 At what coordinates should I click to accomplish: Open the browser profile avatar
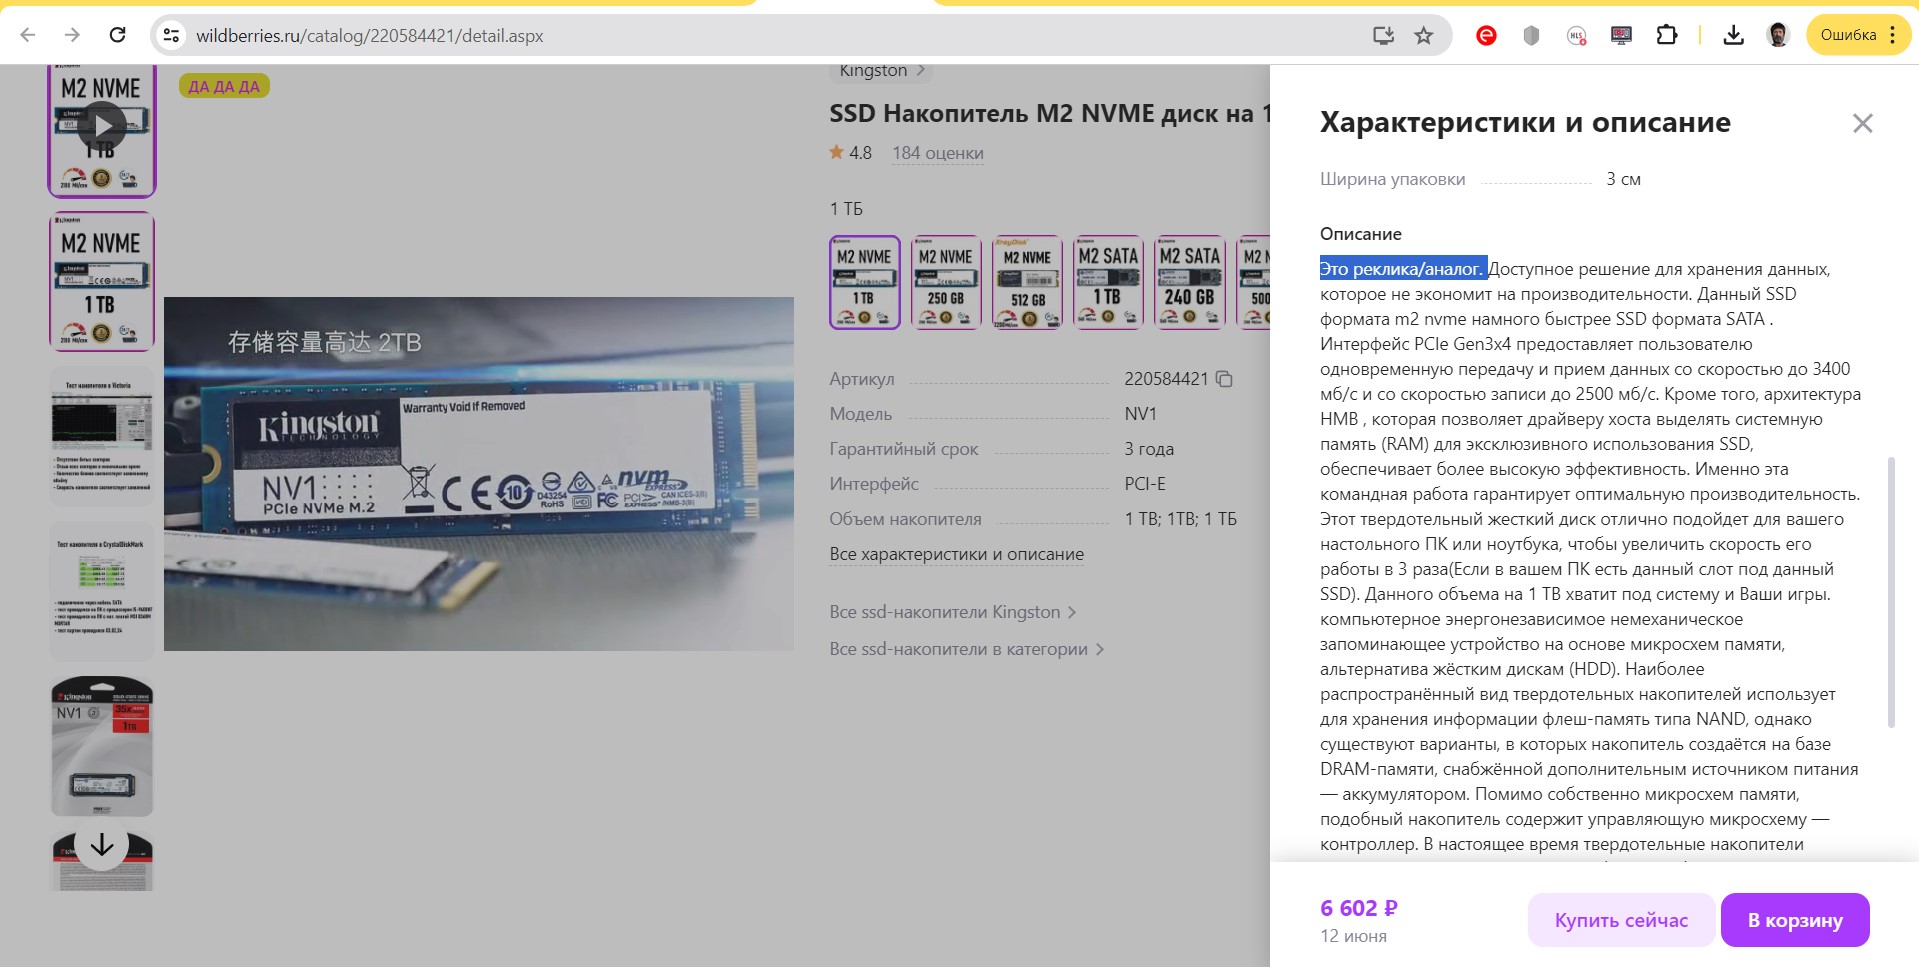(x=1778, y=35)
